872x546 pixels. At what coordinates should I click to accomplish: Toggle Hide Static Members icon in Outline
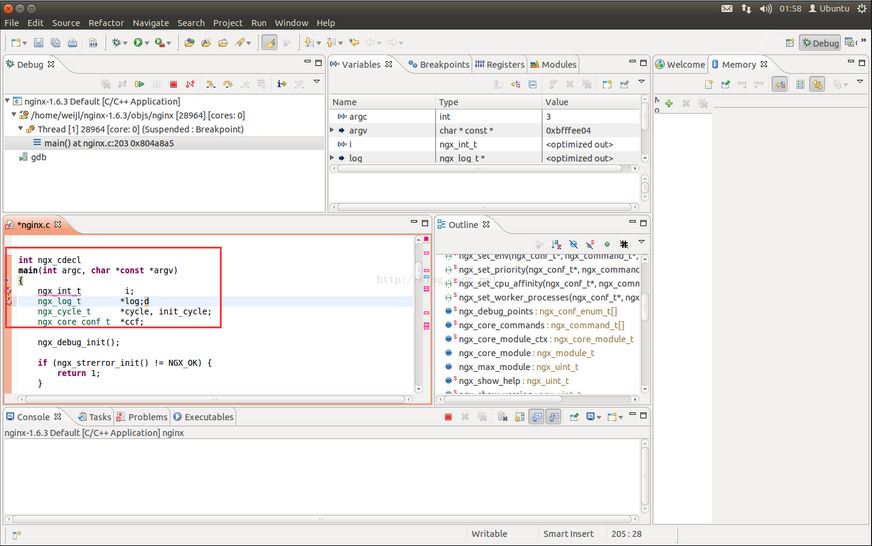pyautogui.click(x=590, y=244)
